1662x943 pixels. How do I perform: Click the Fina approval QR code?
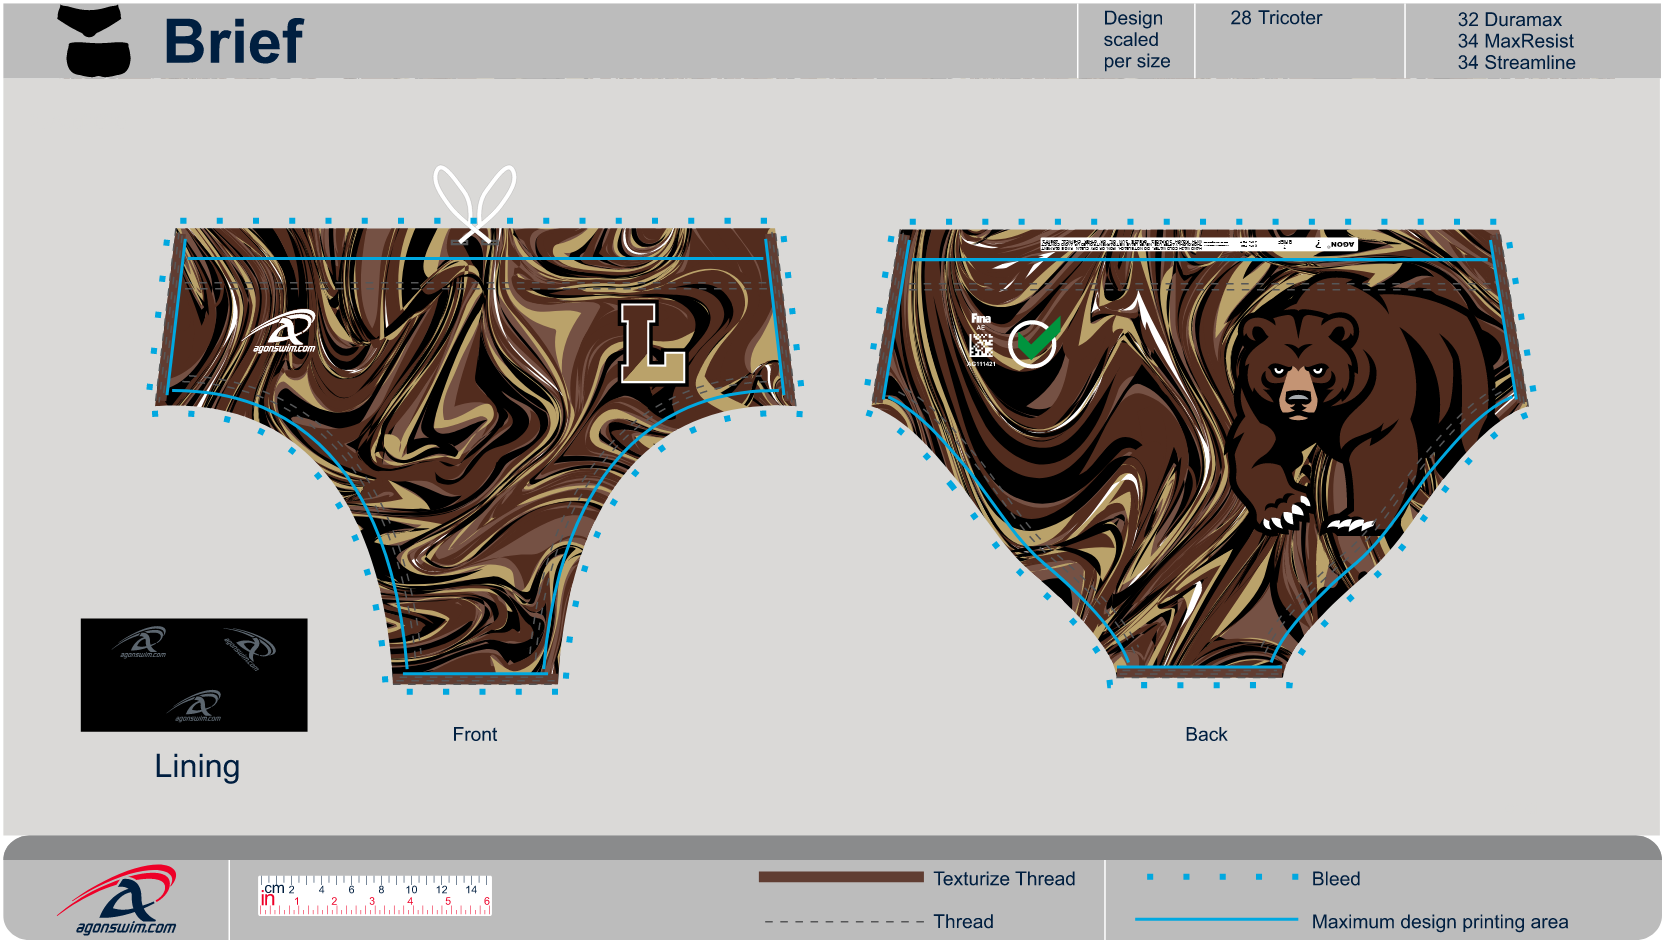click(x=981, y=345)
